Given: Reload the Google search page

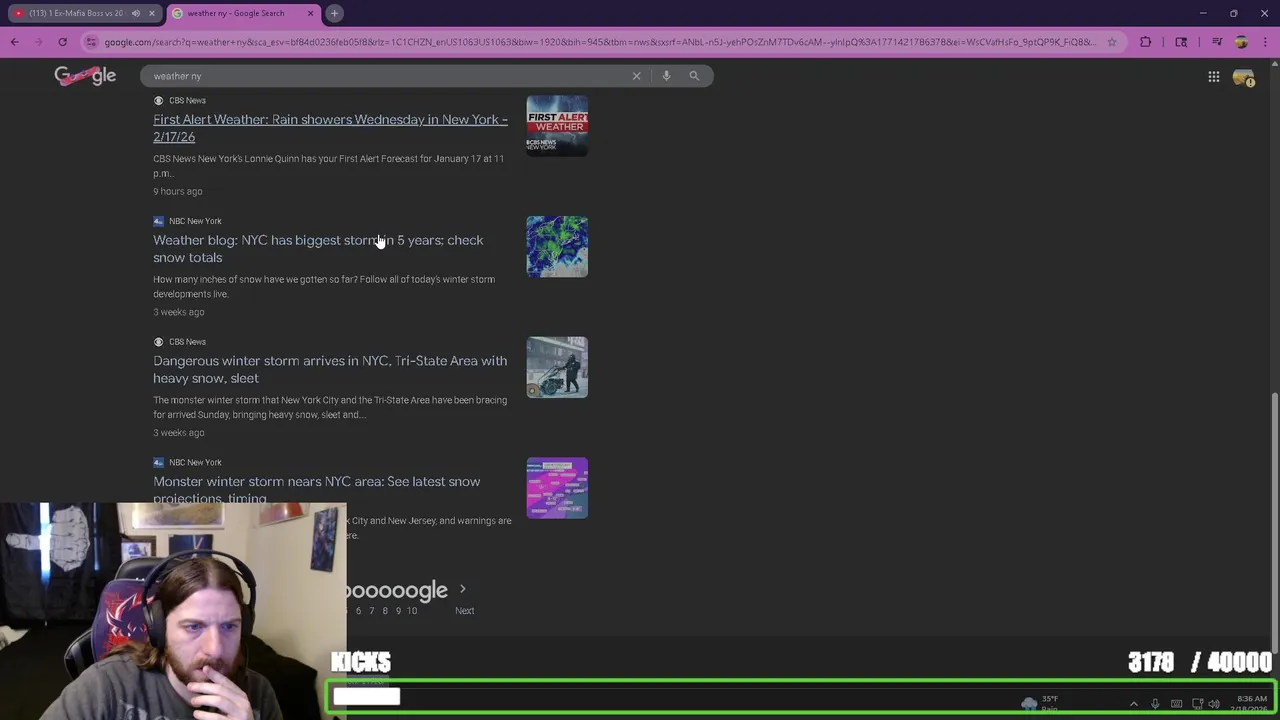Looking at the screenshot, I should pos(62,42).
